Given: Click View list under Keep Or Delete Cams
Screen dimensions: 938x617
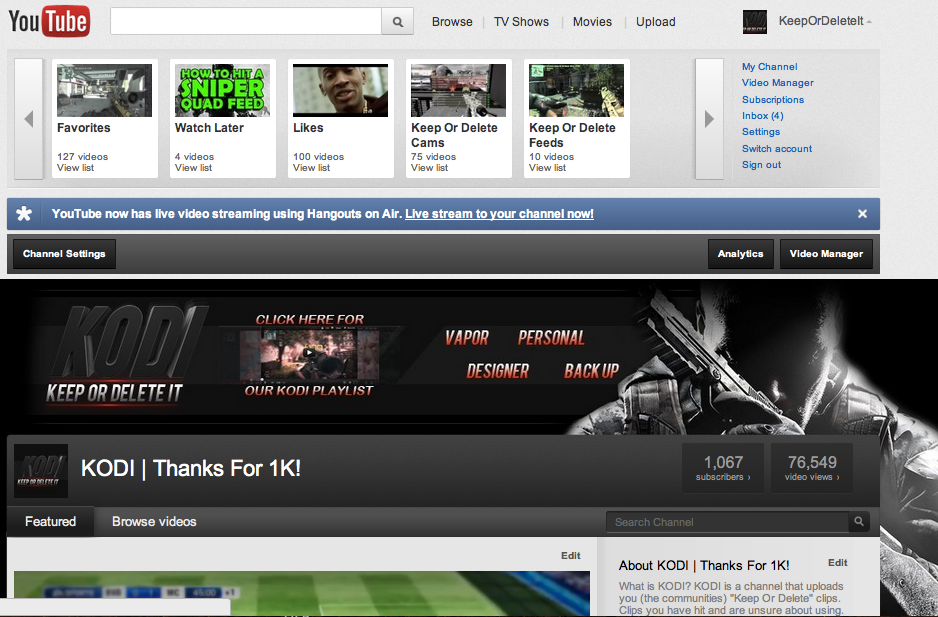Looking at the screenshot, I should click(429, 168).
